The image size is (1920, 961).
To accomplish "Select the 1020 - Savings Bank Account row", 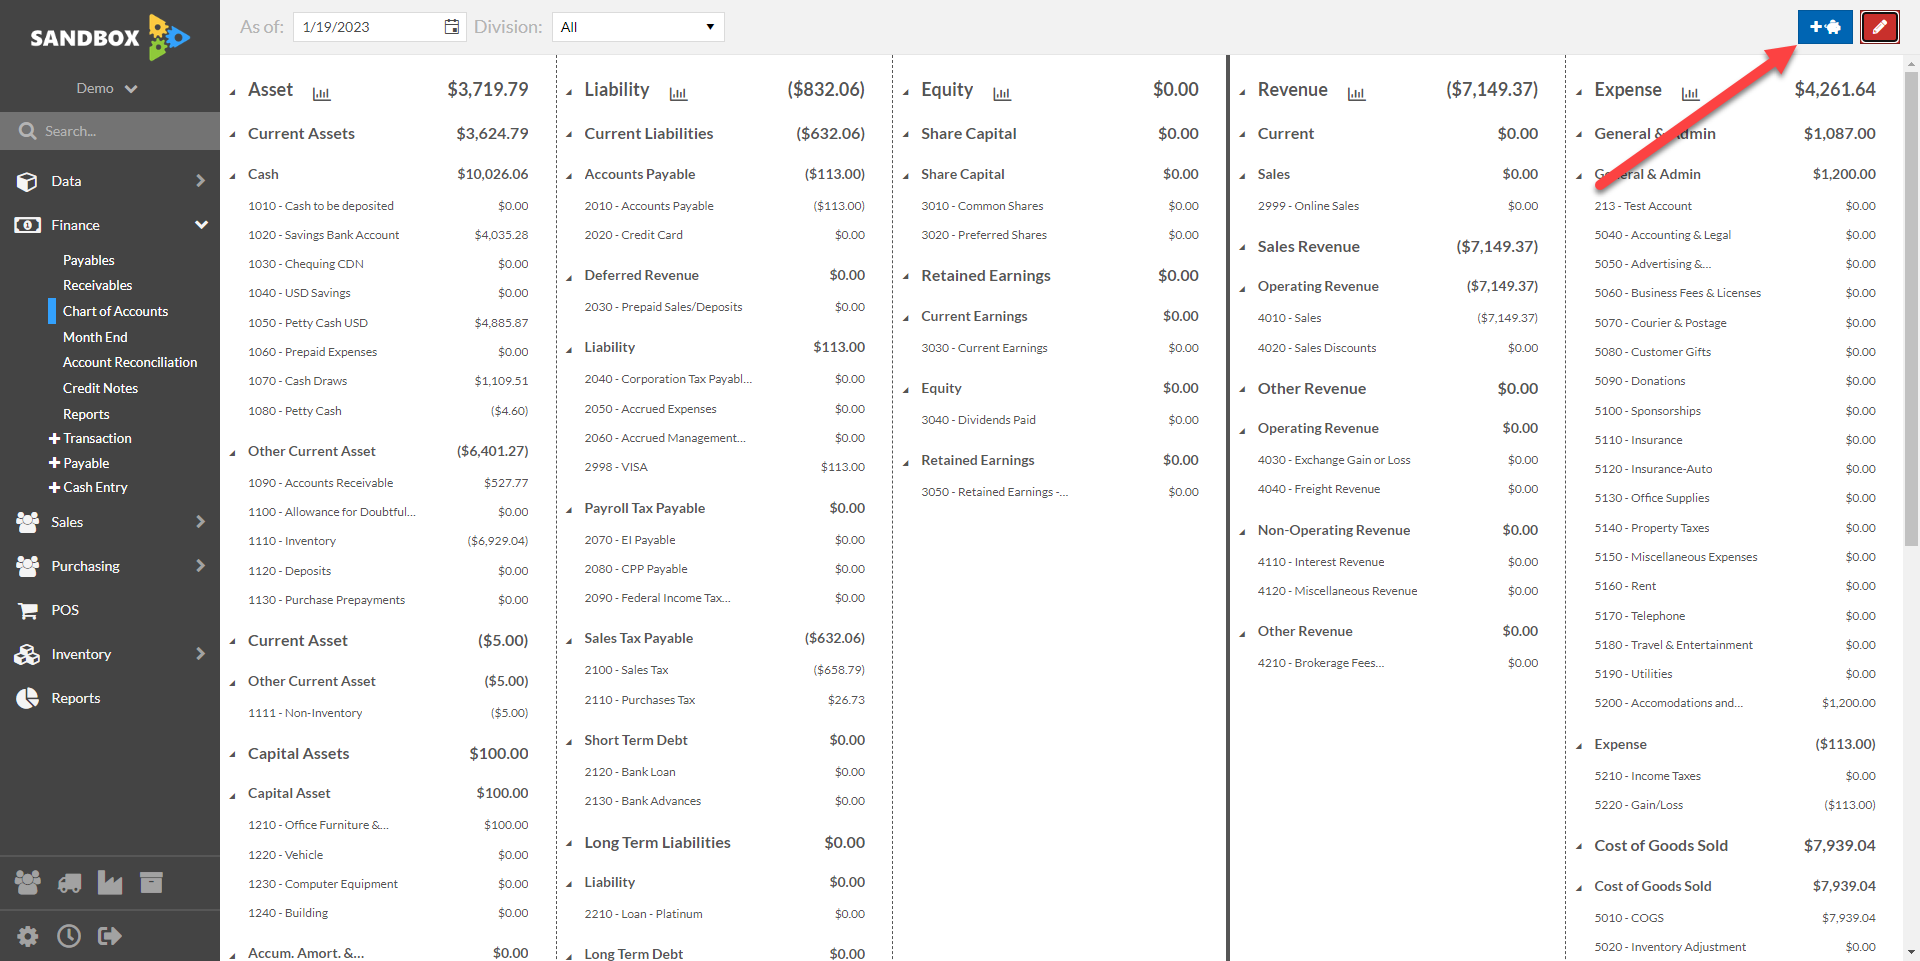I will point(388,235).
